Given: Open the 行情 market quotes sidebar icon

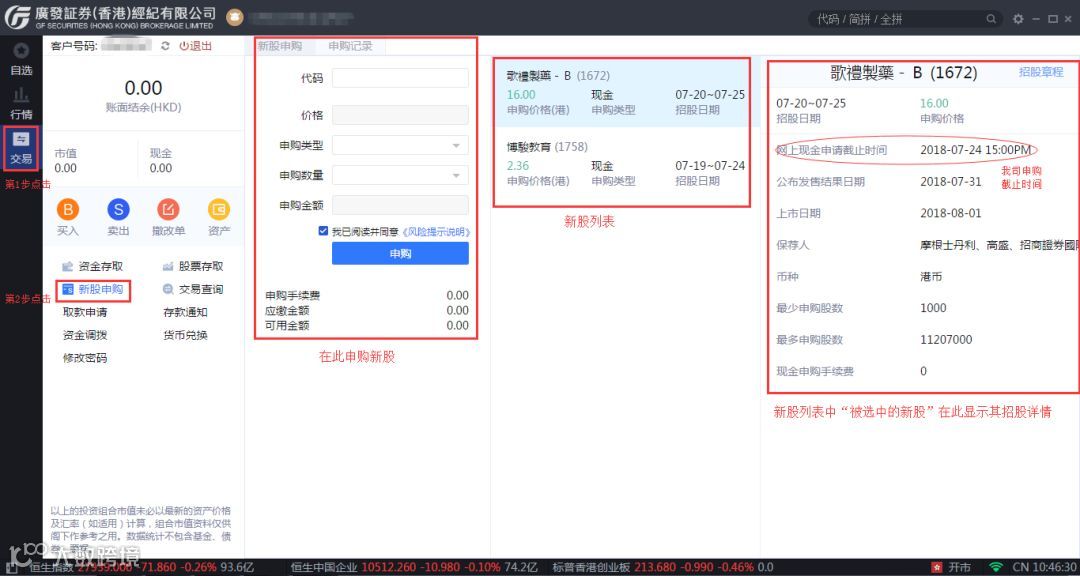Looking at the screenshot, I should [x=21, y=103].
